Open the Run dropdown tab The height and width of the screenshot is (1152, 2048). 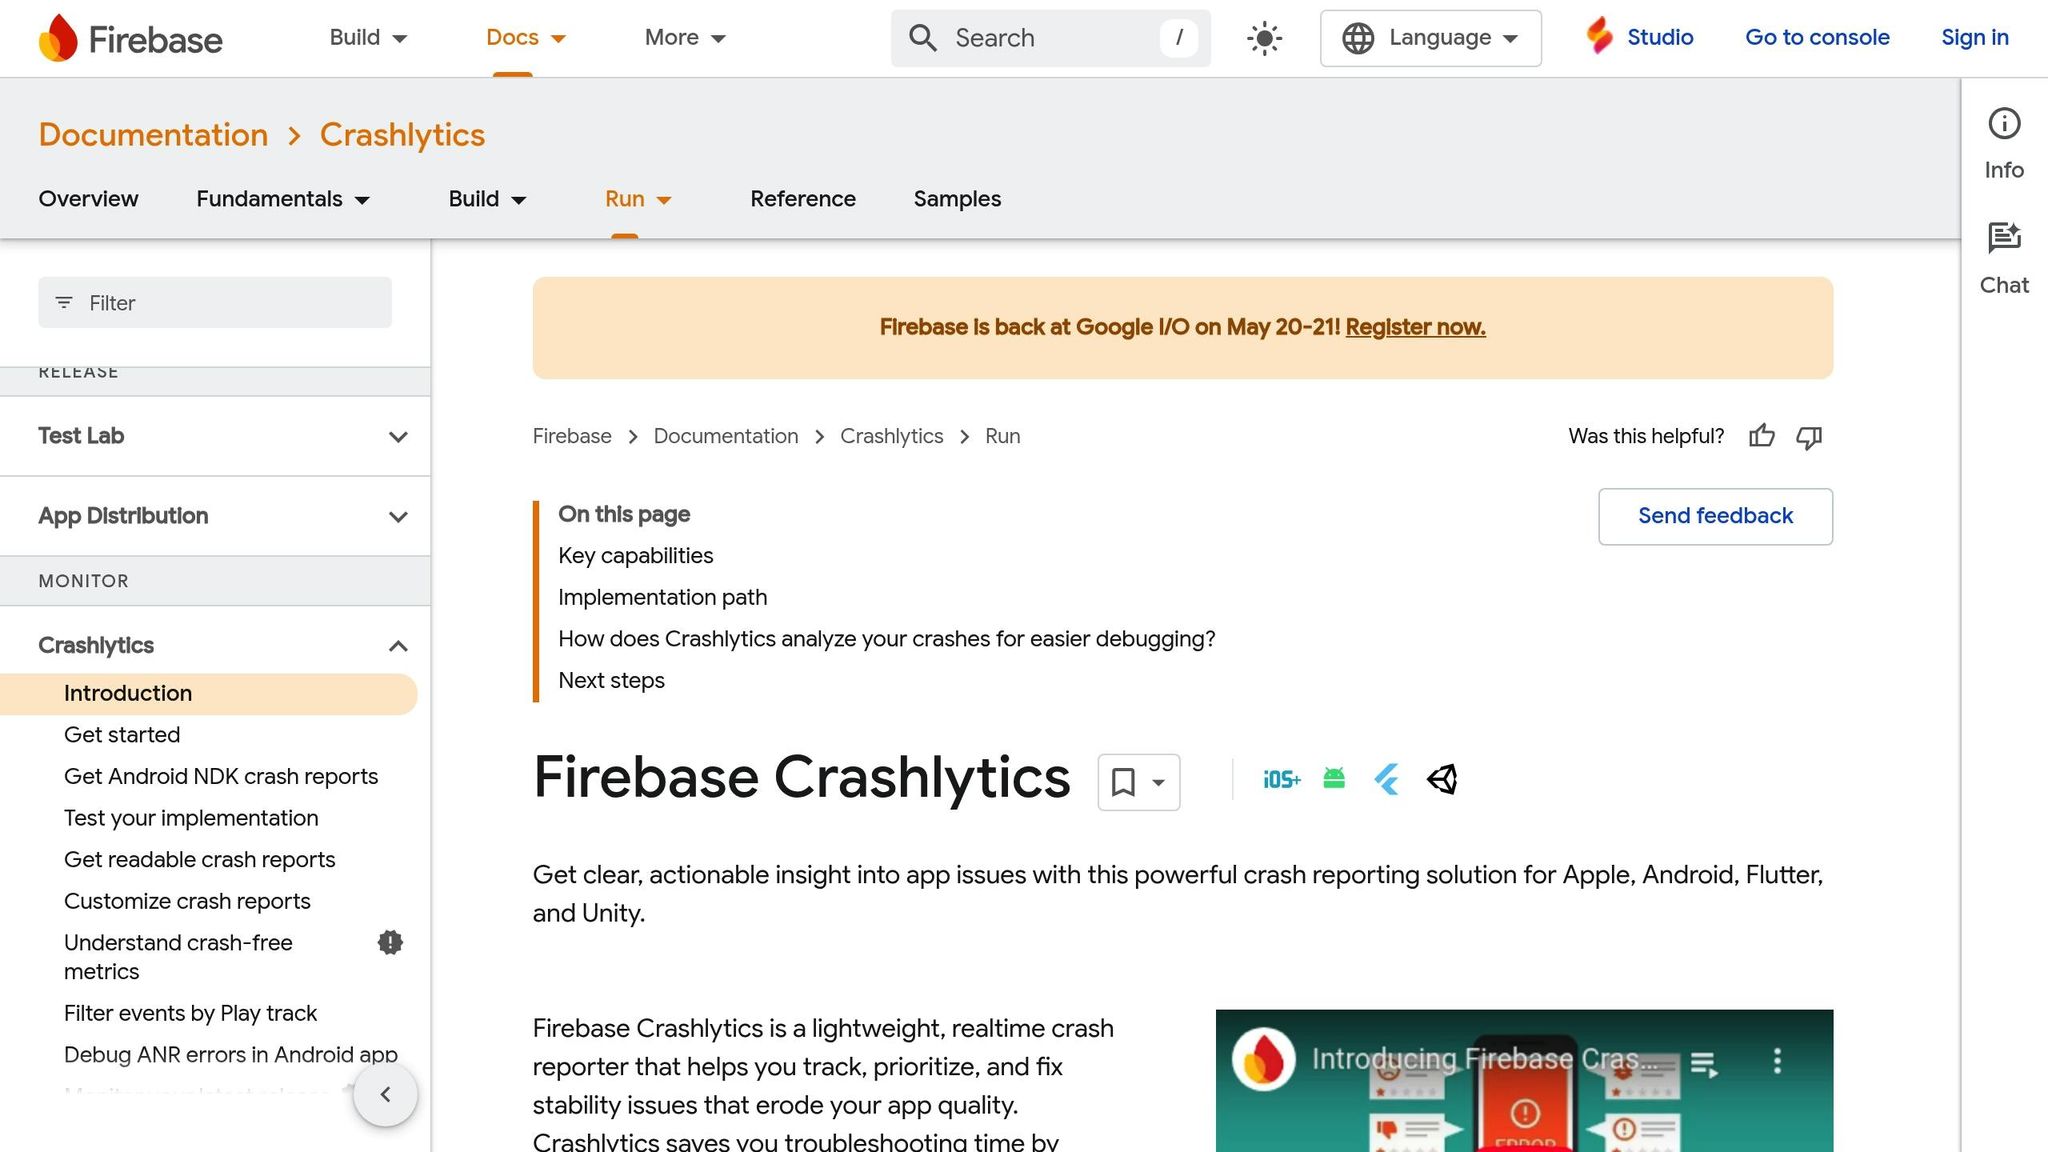point(638,199)
